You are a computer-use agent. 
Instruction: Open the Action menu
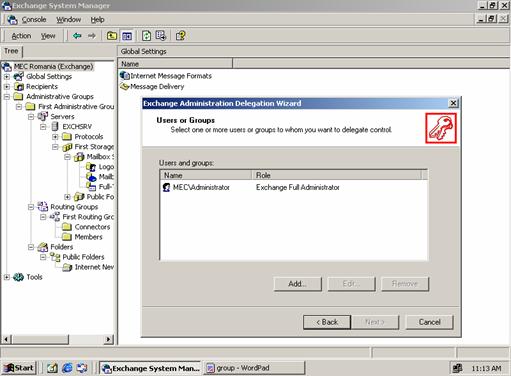pyautogui.click(x=21, y=36)
